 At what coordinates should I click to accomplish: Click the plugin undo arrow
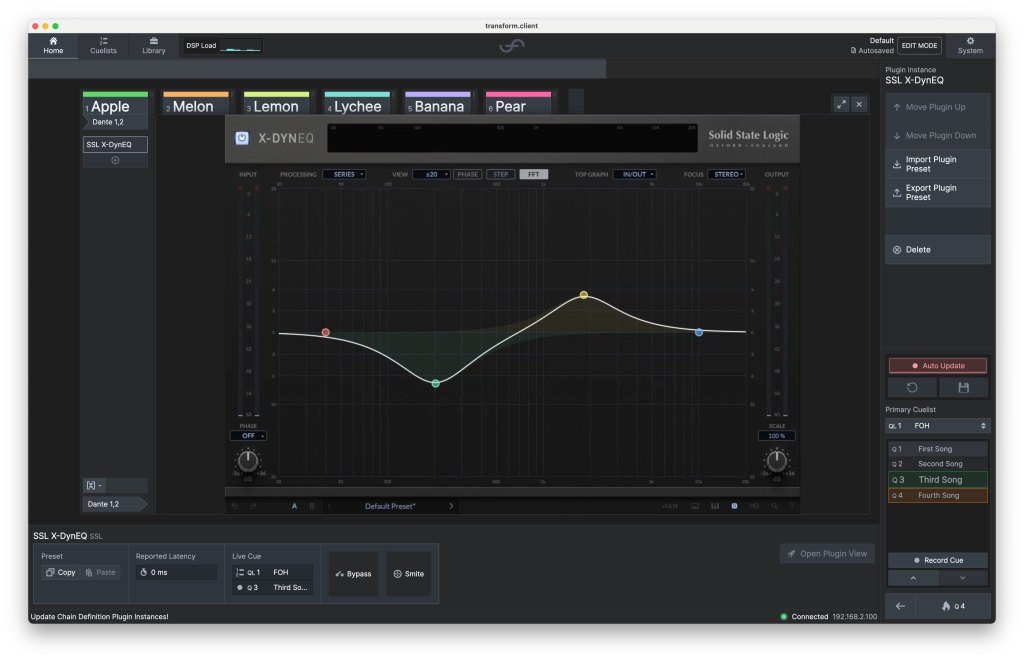(235, 506)
